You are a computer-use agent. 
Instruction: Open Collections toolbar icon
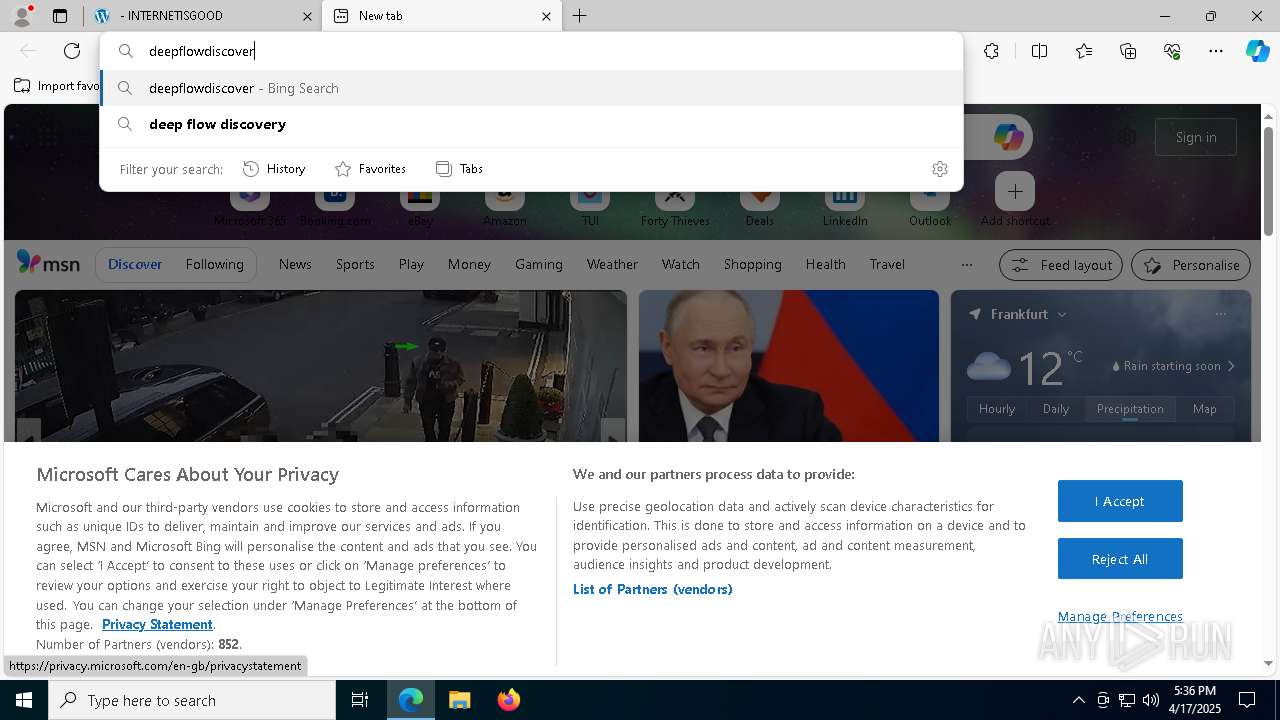coord(1128,51)
